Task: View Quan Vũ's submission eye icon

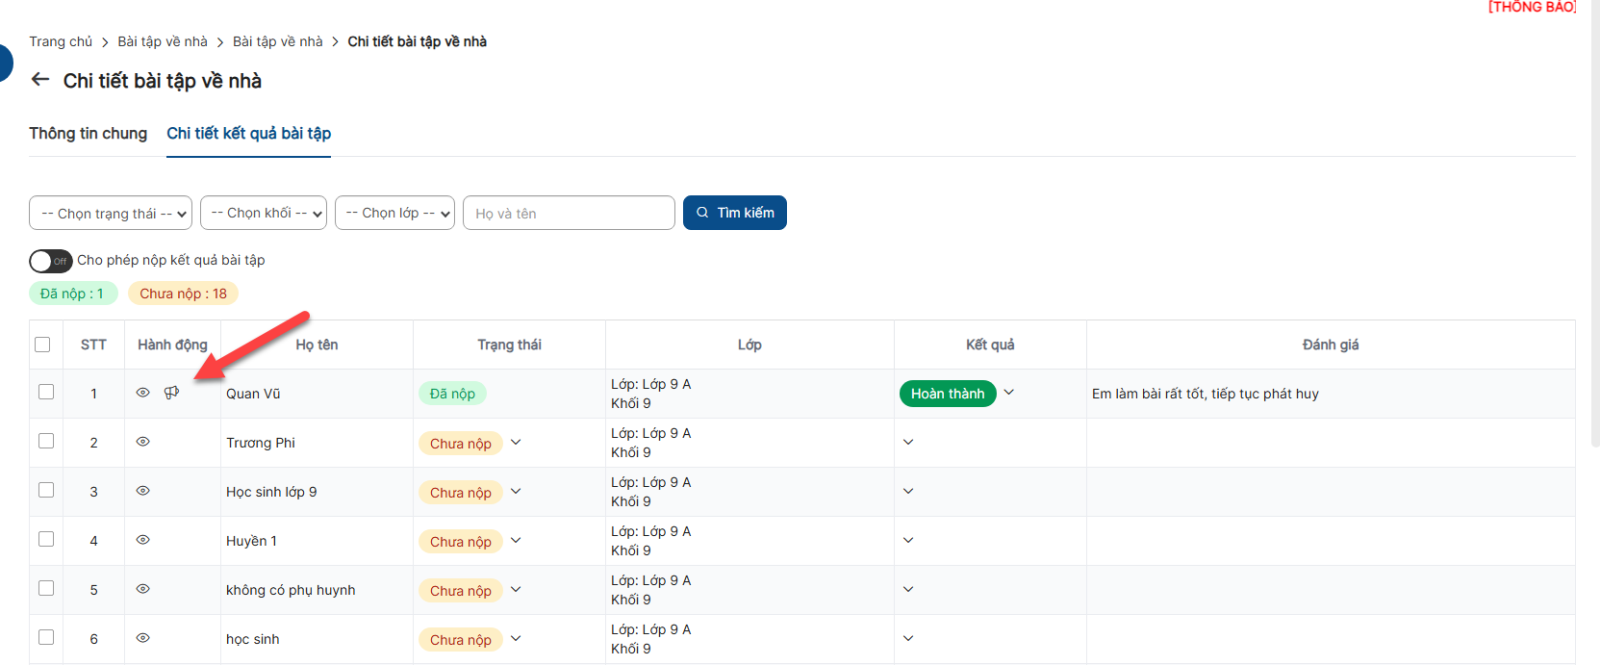Action: click(143, 393)
